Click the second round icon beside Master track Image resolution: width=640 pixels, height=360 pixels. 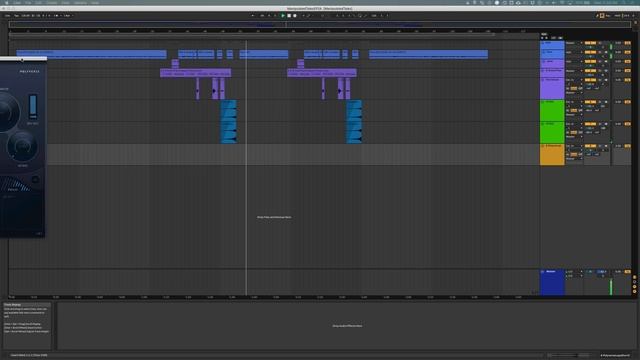tap(634, 282)
